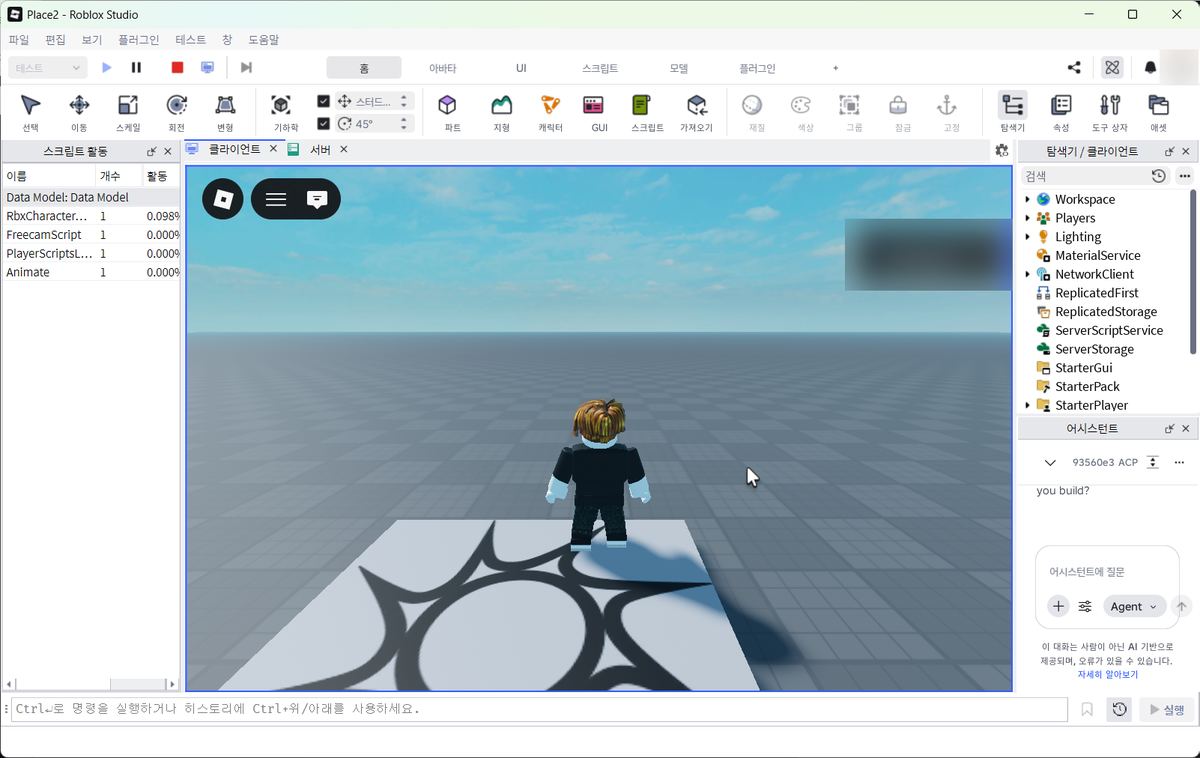The image size is (1200, 758).
Task: Follow the 자세히 알아보기 link
Action: pos(1108,675)
